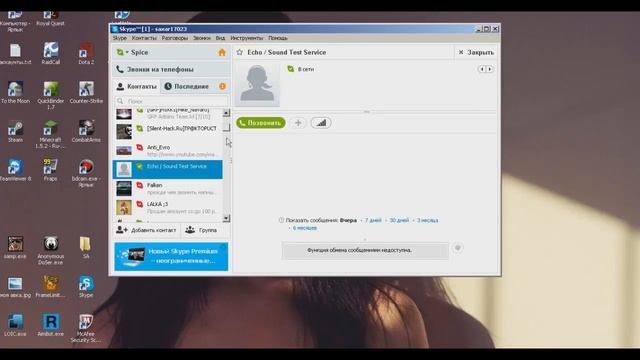Select the LALKA ;3 contact
640x360 pixels.
pos(168,207)
